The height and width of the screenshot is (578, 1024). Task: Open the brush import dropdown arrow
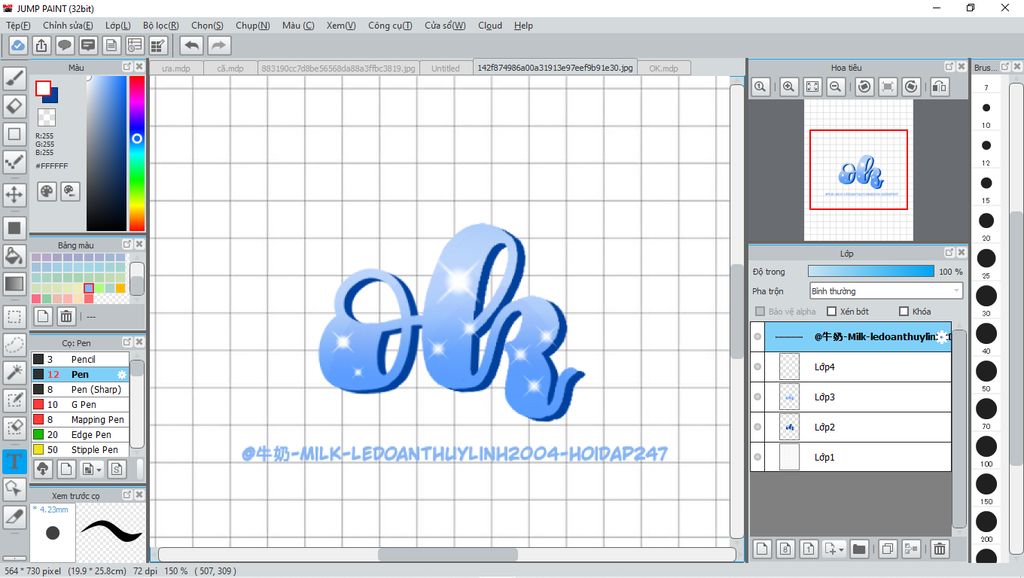tap(99, 470)
